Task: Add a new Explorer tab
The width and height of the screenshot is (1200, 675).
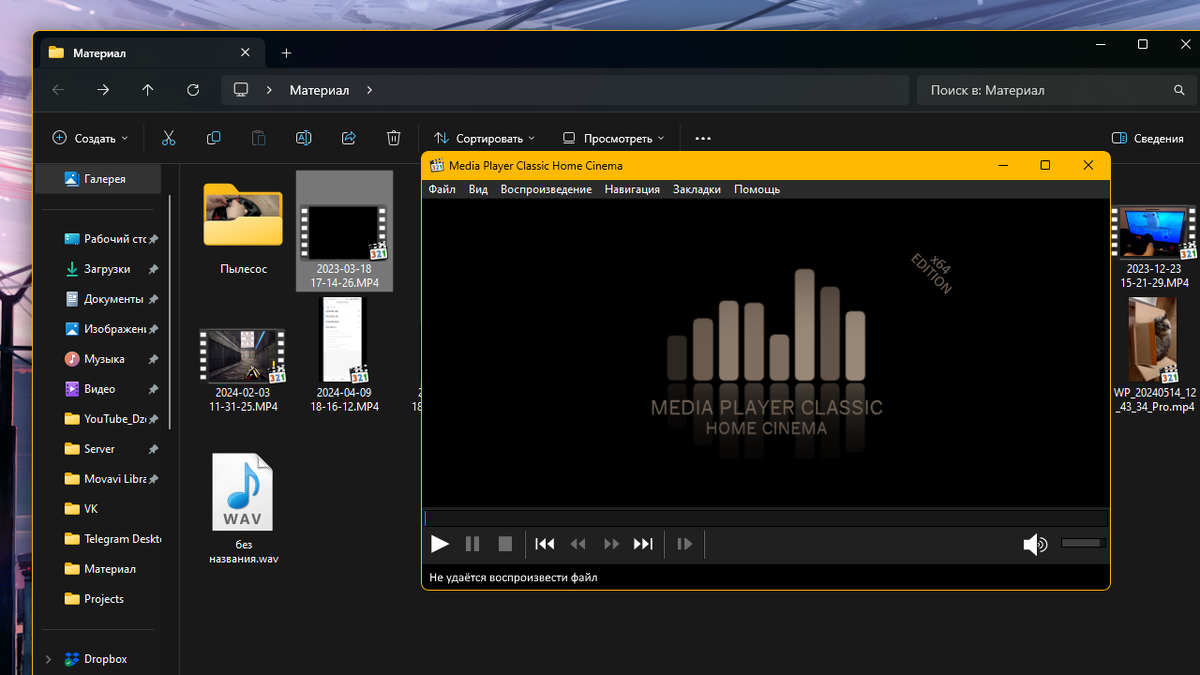Action: coord(286,53)
